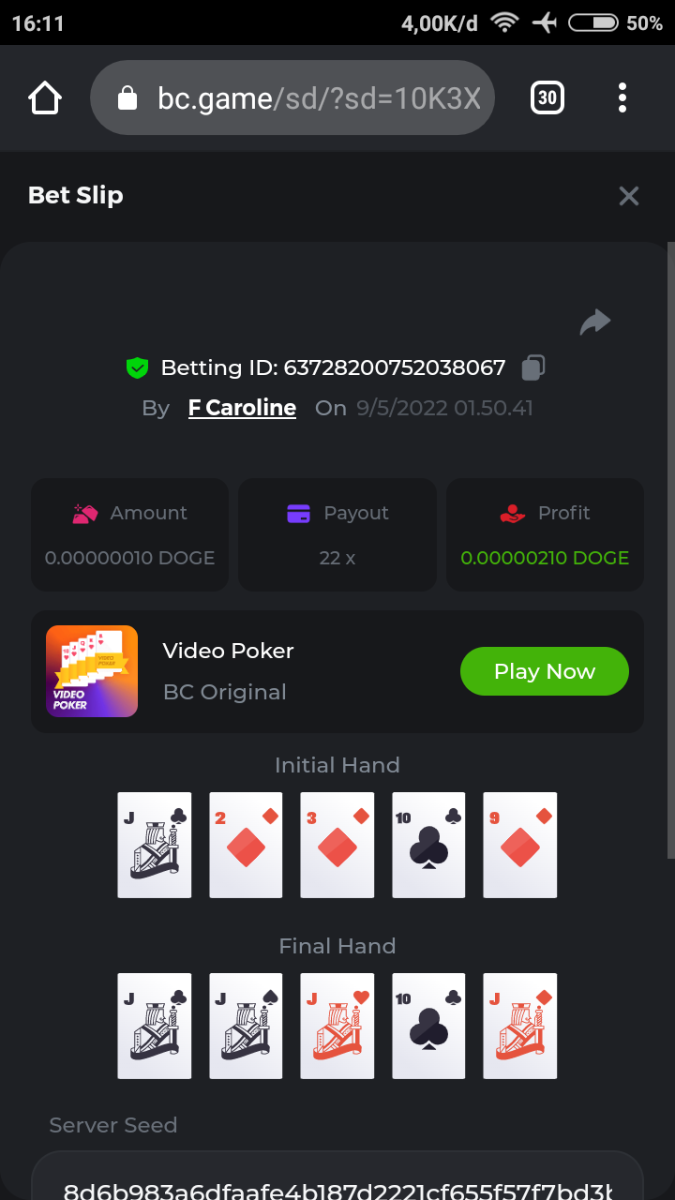Screen dimensions: 675x1200
Task: Tap the bc.game address bar
Action: click(292, 98)
